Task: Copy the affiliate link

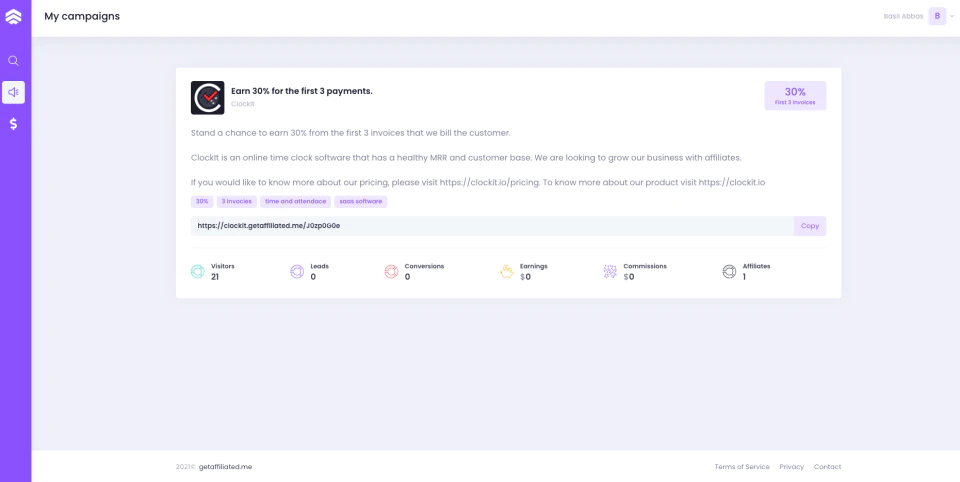Action: tap(810, 226)
